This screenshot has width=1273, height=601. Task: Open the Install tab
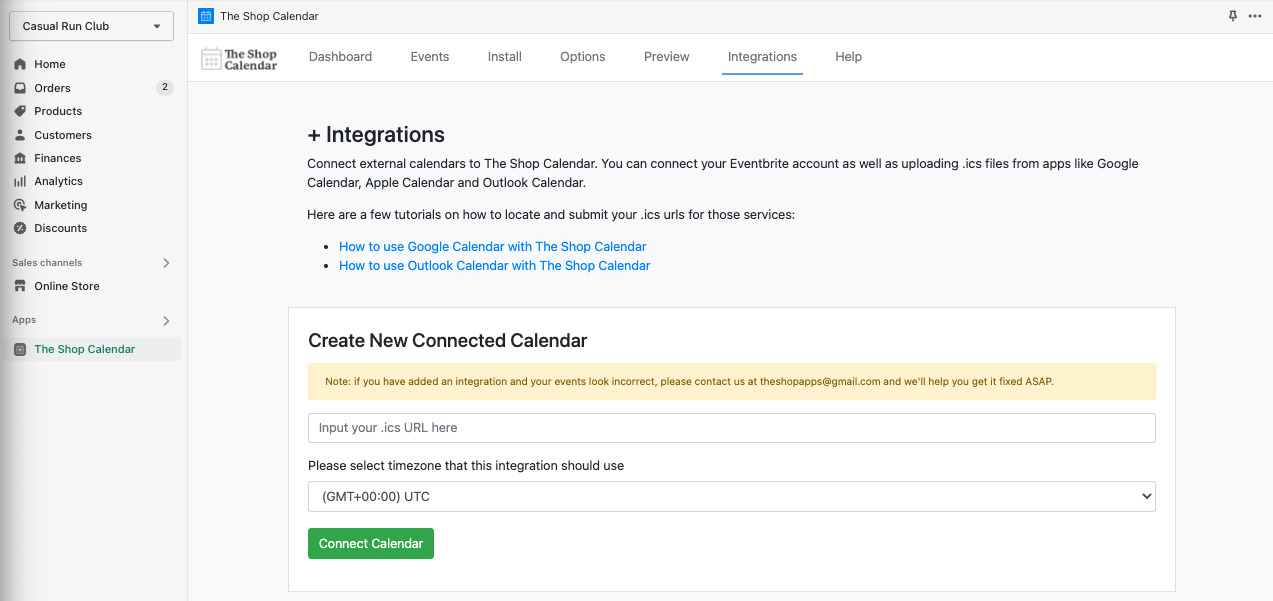tap(505, 57)
